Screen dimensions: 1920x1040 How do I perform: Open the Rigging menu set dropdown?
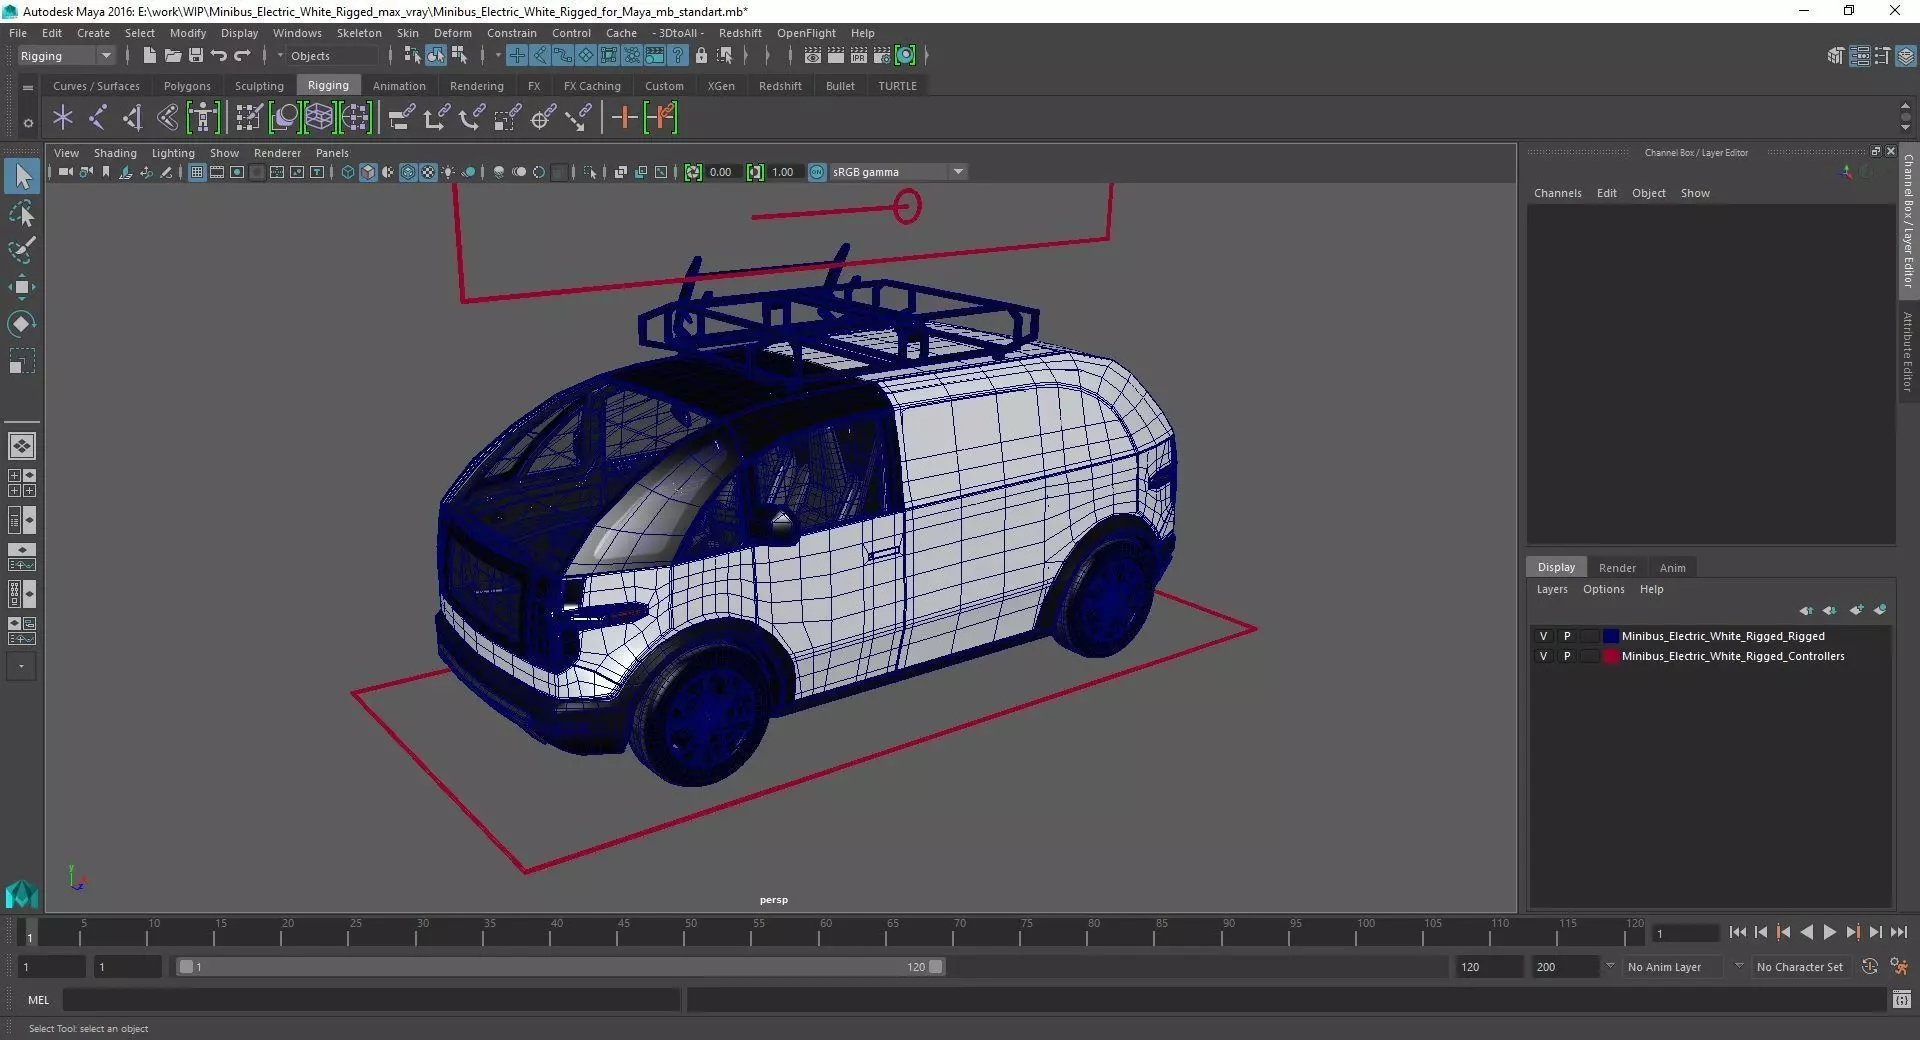point(66,56)
